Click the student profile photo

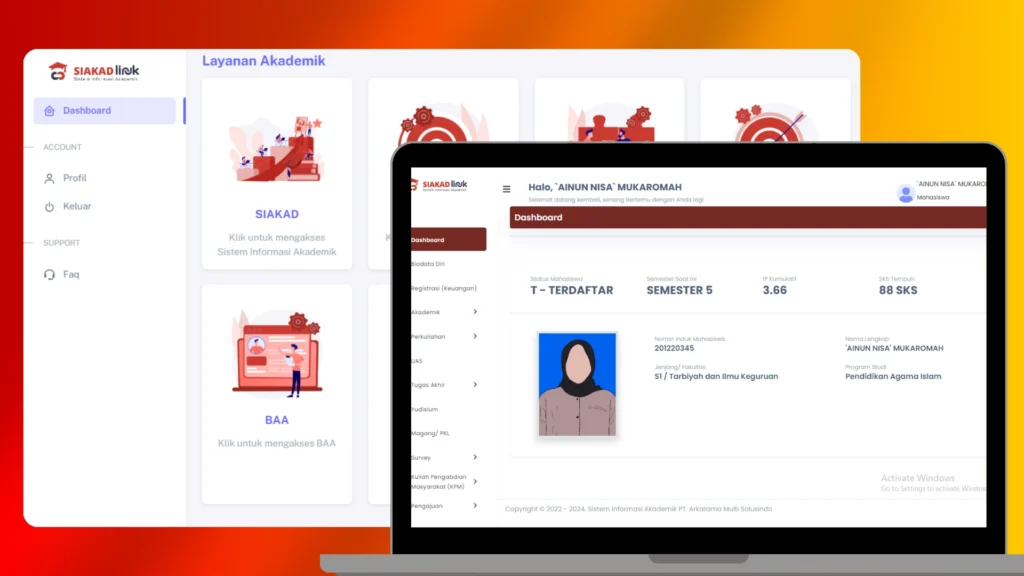[577, 384]
